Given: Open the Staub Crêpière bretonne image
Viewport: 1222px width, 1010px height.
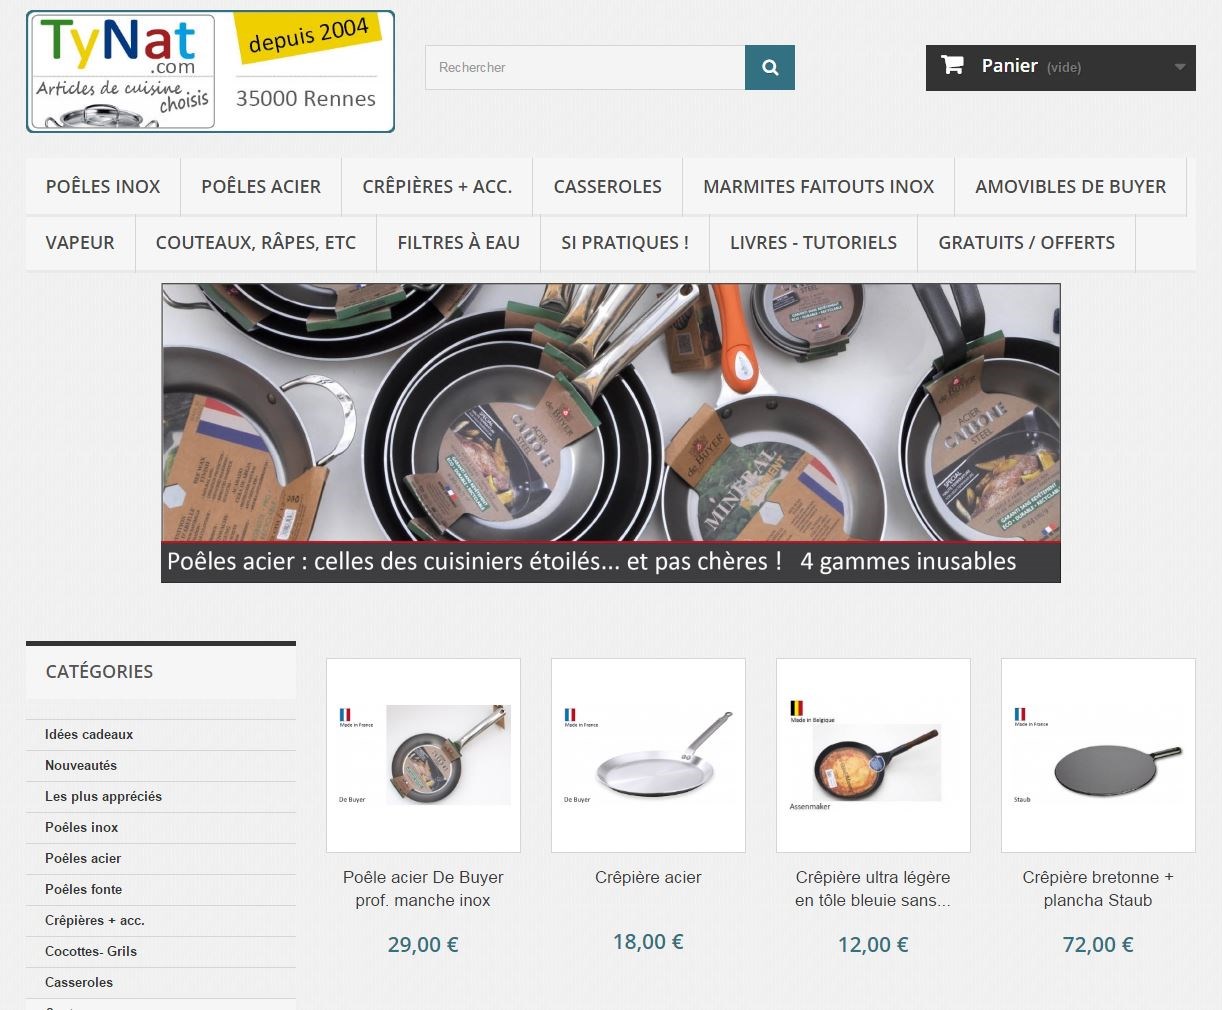Looking at the screenshot, I should [x=1098, y=755].
